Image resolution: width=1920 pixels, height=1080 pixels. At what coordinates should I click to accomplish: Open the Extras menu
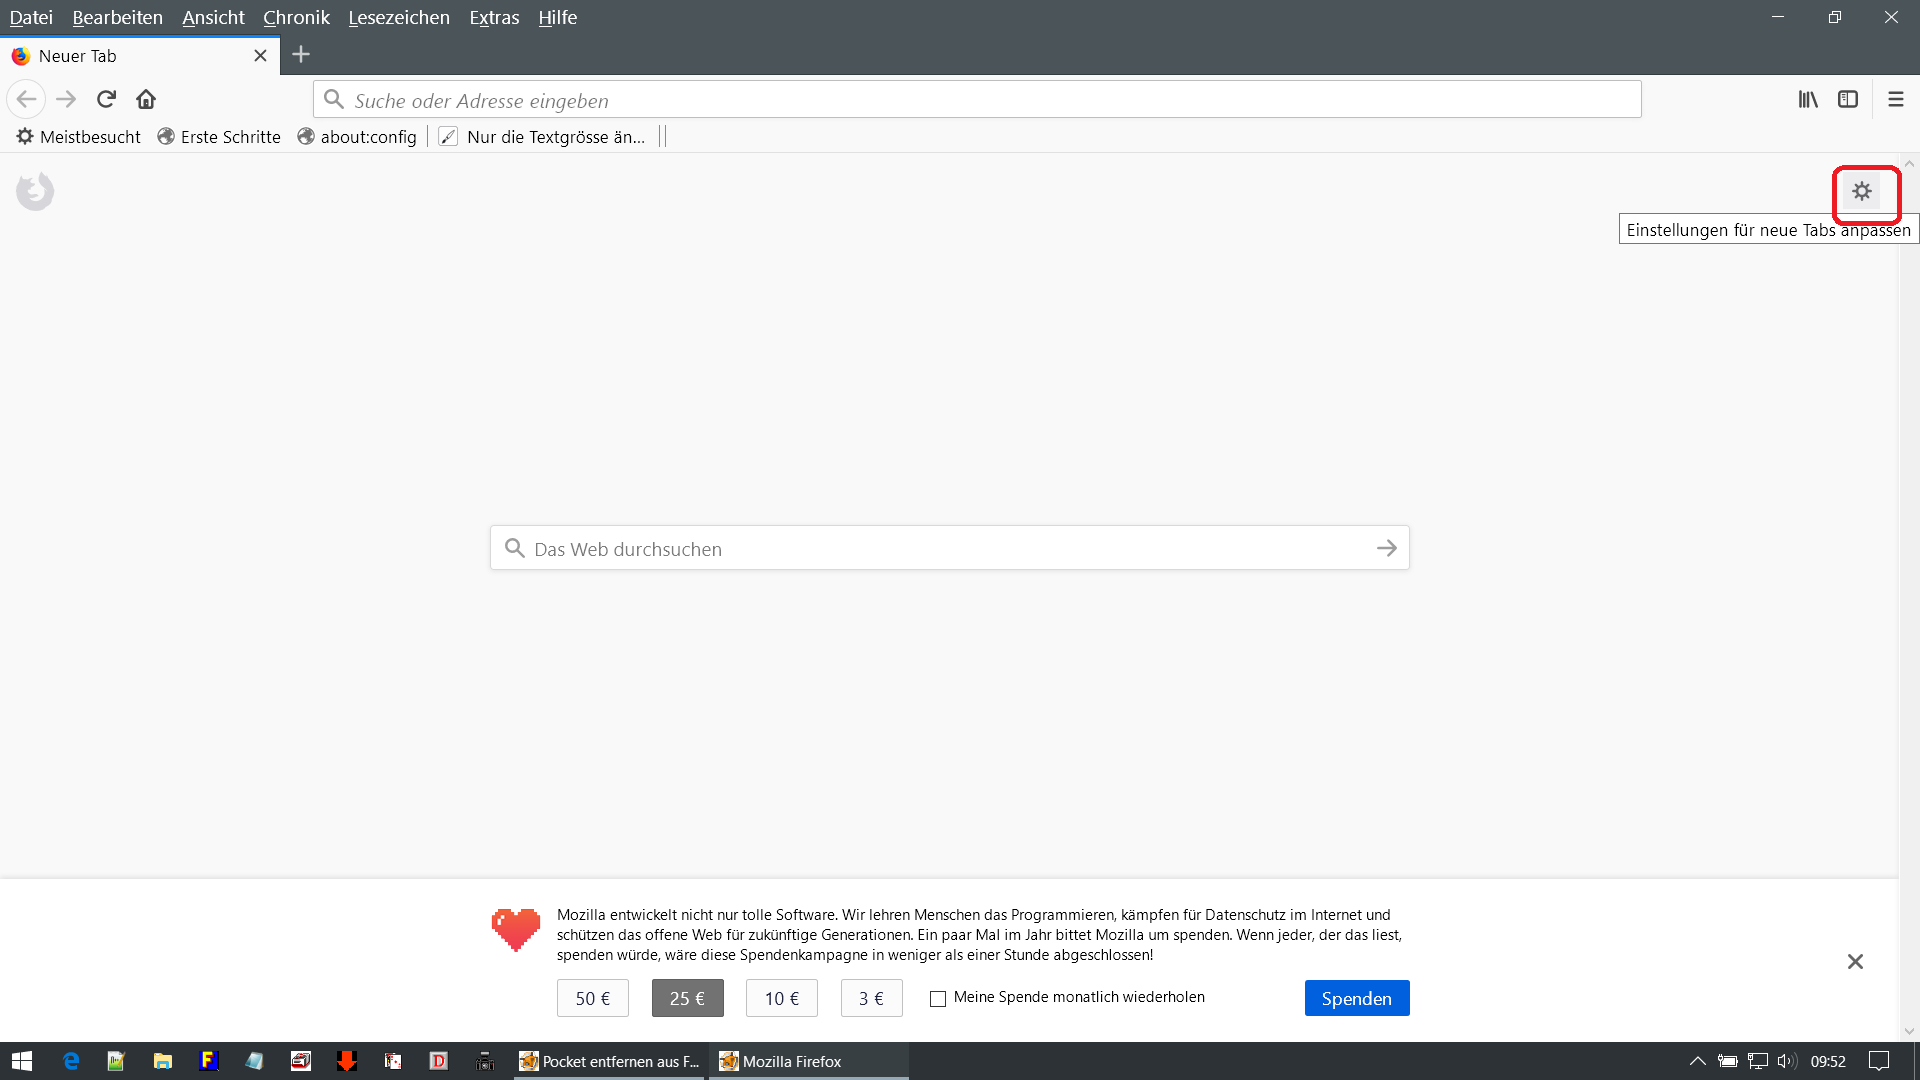pos(494,17)
